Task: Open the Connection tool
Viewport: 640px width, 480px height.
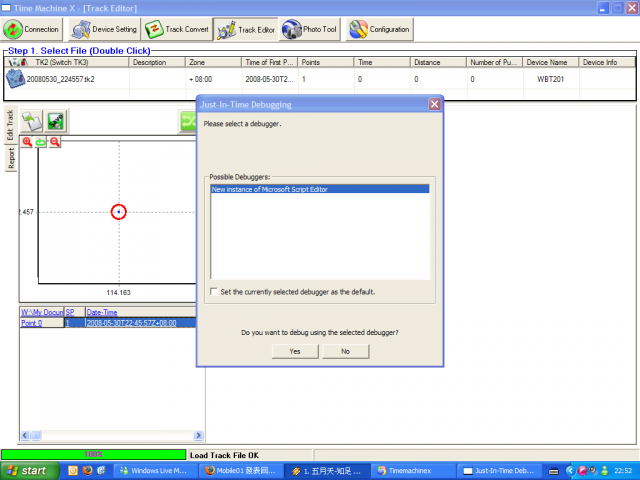Action: [31, 29]
